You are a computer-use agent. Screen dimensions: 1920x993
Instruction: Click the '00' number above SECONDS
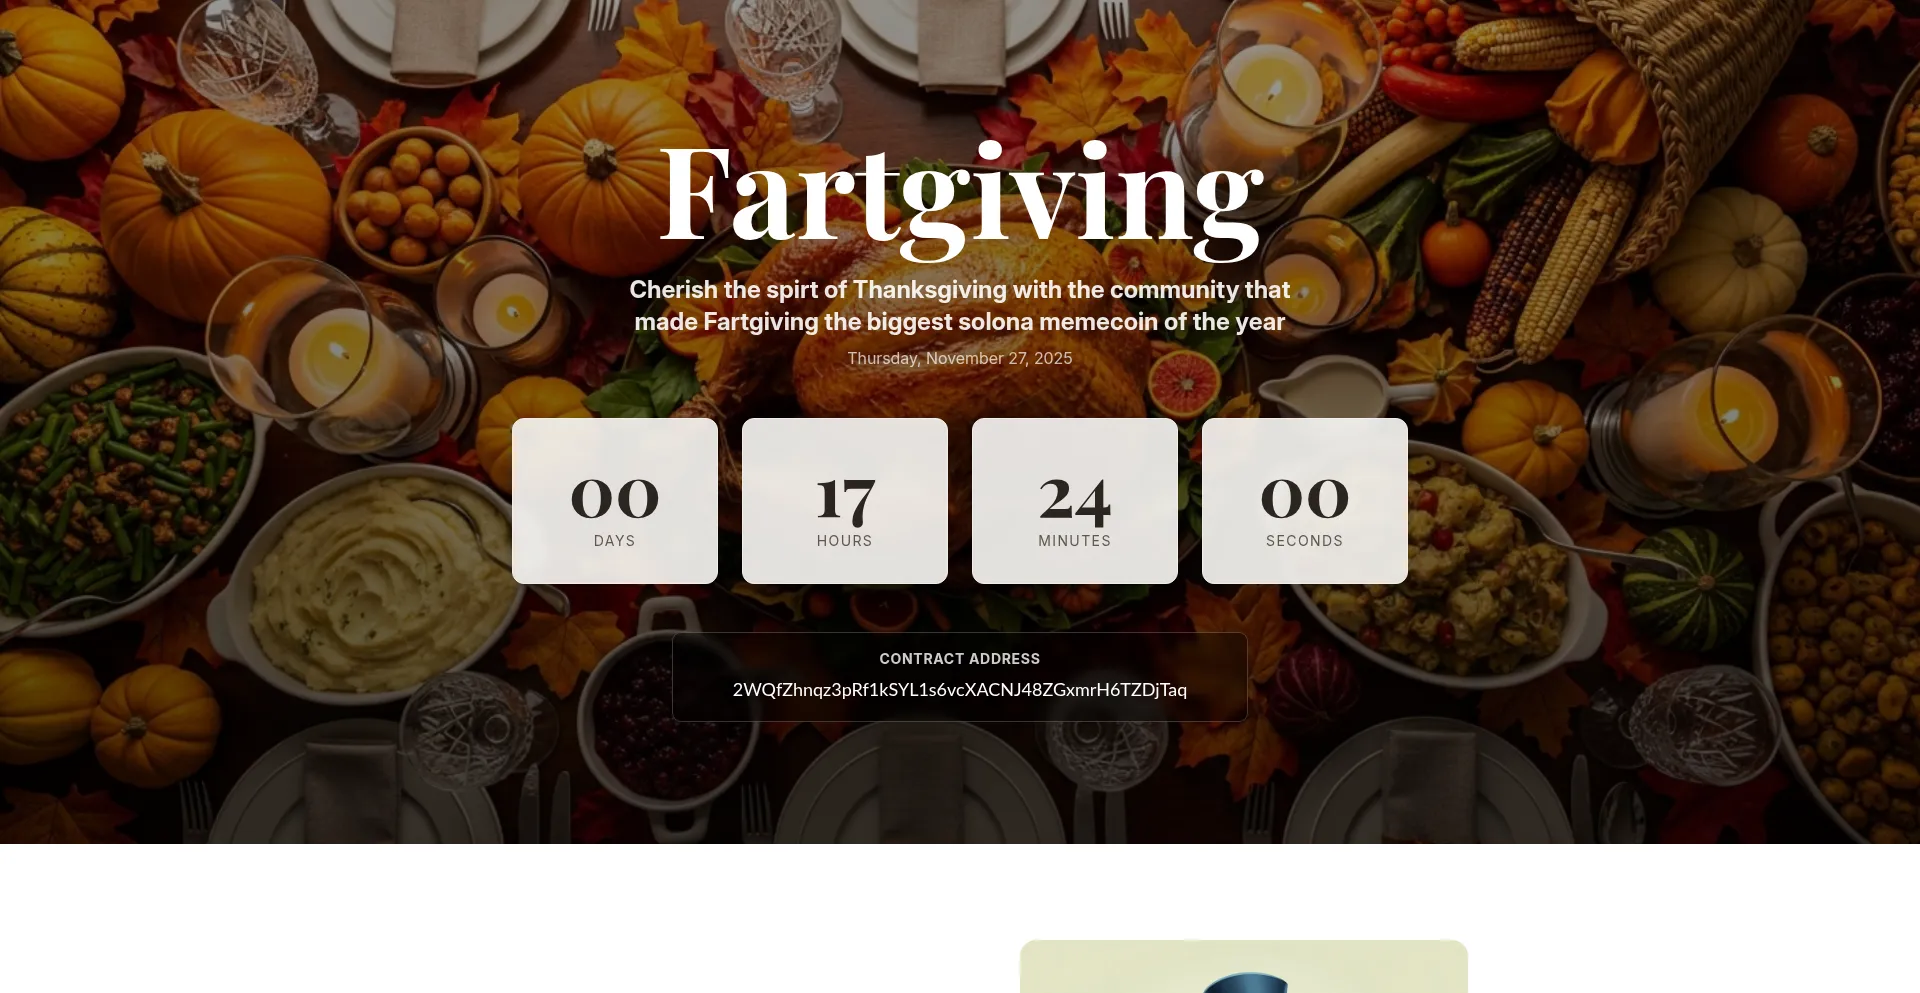[1305, 498]
